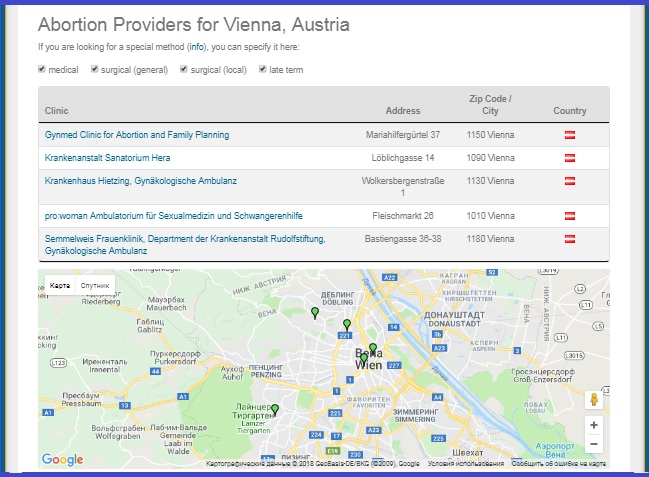
Task: Toggle the surgical (general) checkbox
Action: [x=94, y=69]
